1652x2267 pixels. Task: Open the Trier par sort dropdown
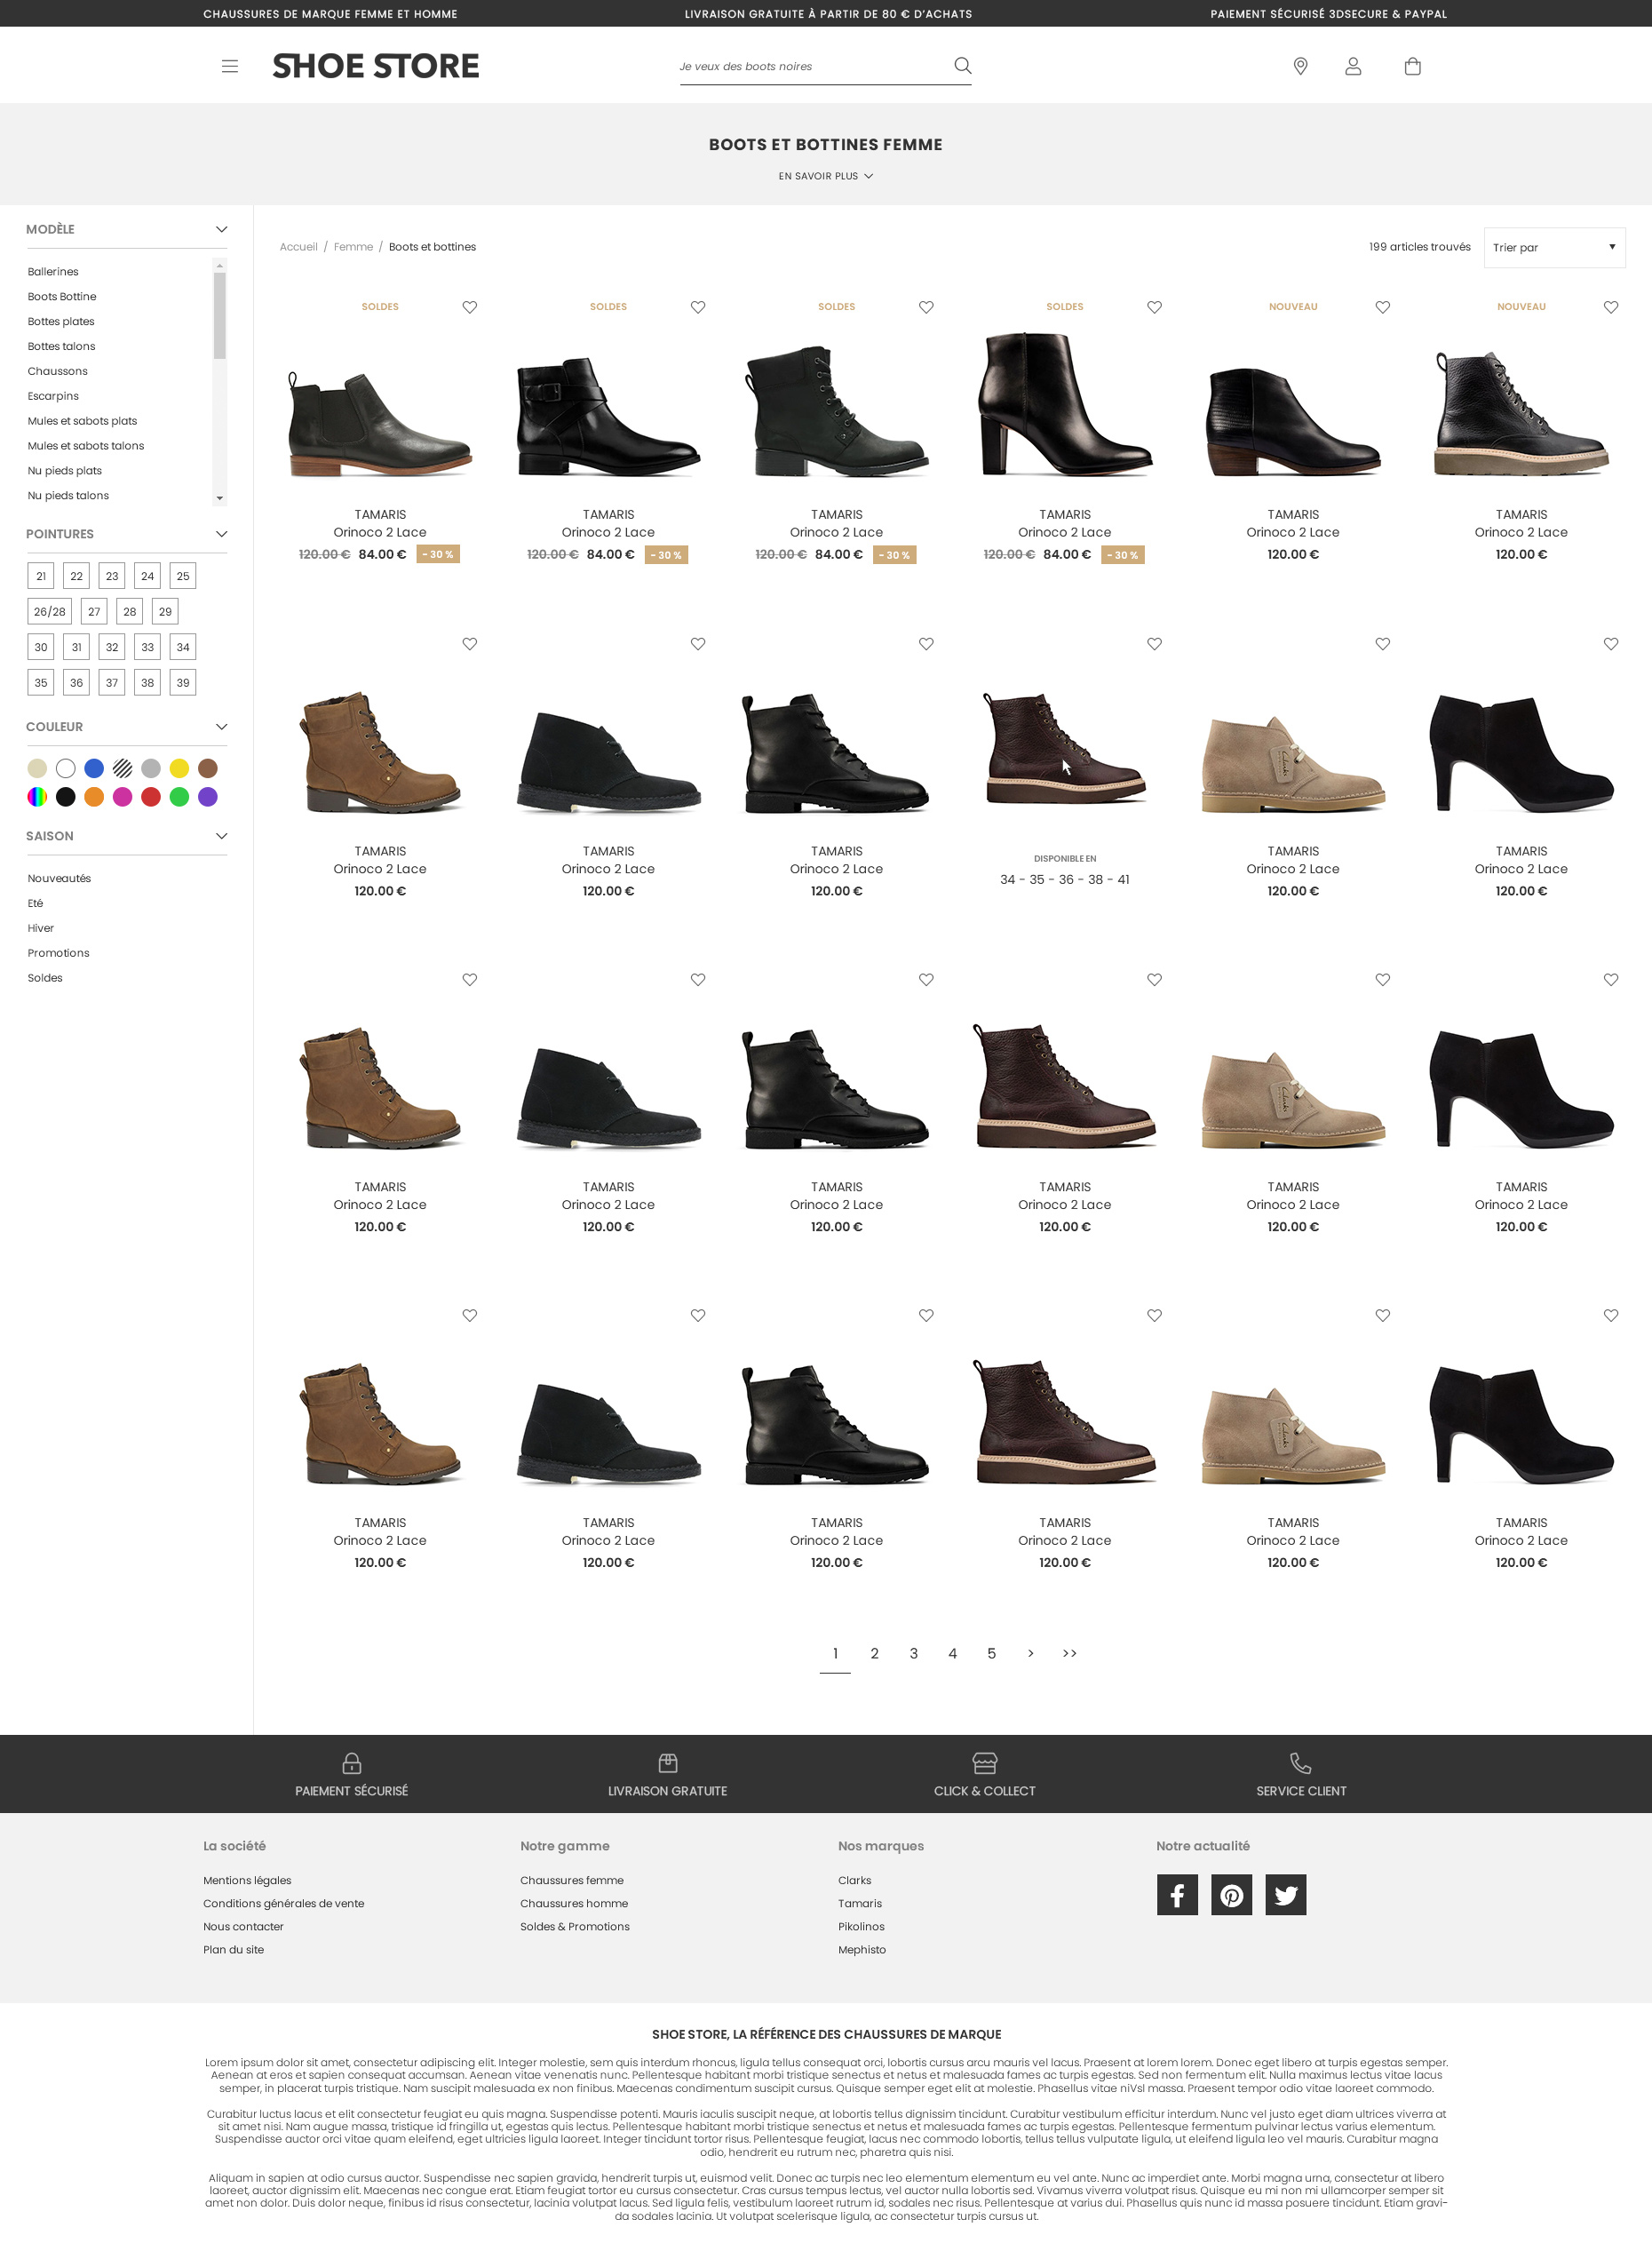pos(1553,248)
